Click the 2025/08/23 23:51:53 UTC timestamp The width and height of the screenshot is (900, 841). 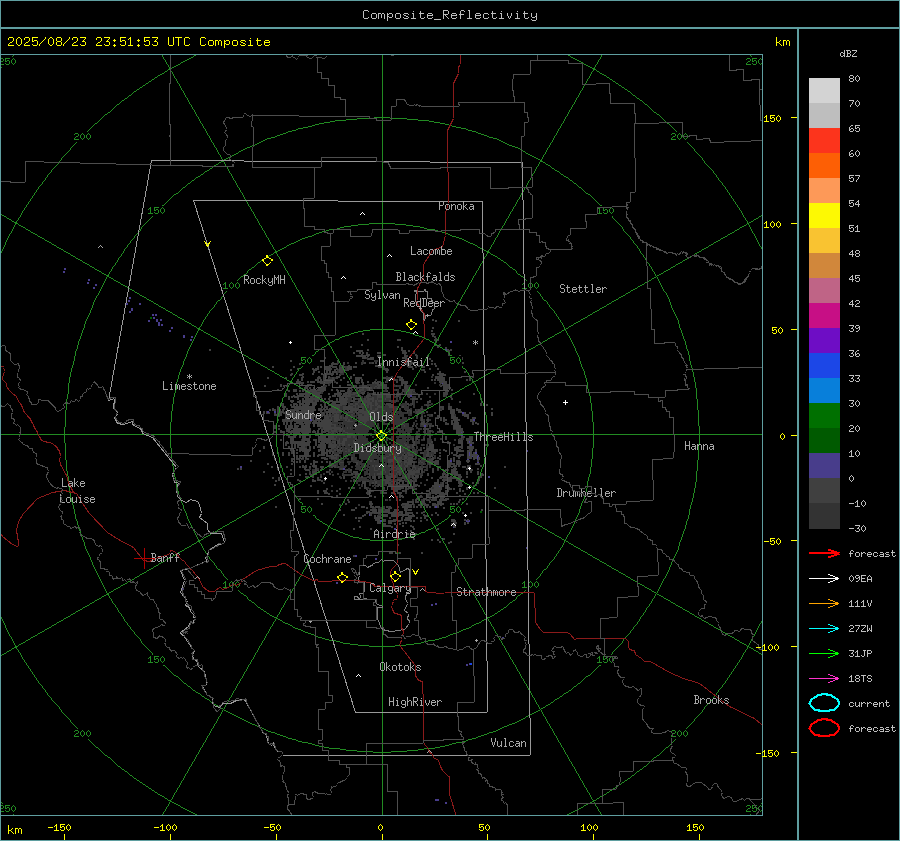(139, 42)
